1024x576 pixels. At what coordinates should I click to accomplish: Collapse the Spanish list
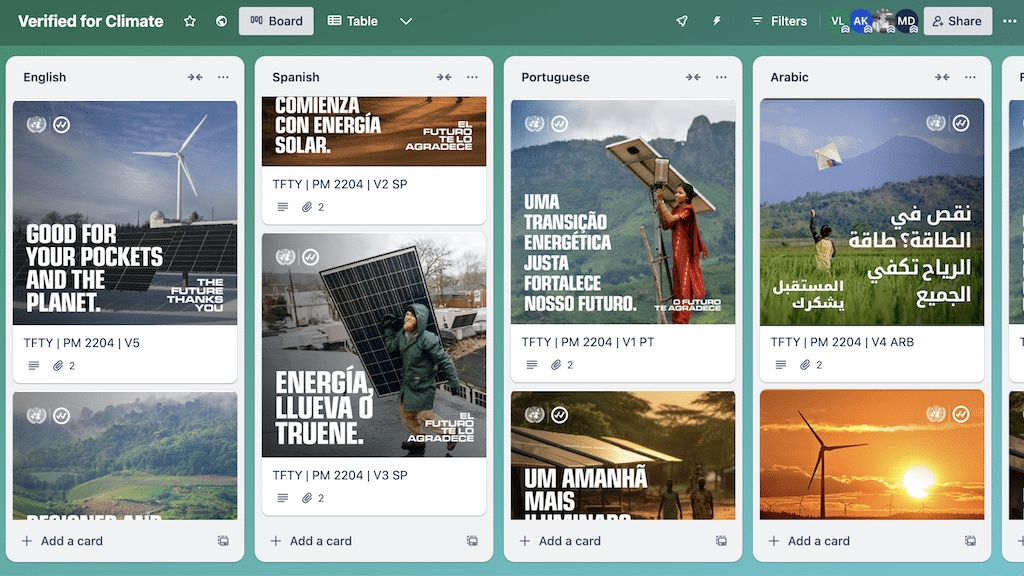click(x=444, y=77)
